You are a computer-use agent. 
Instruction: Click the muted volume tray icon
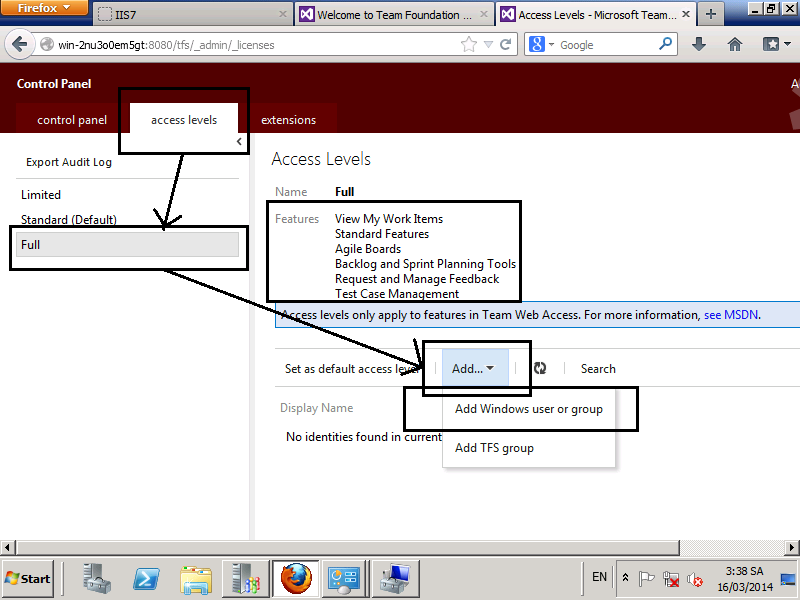coord(694,579)
